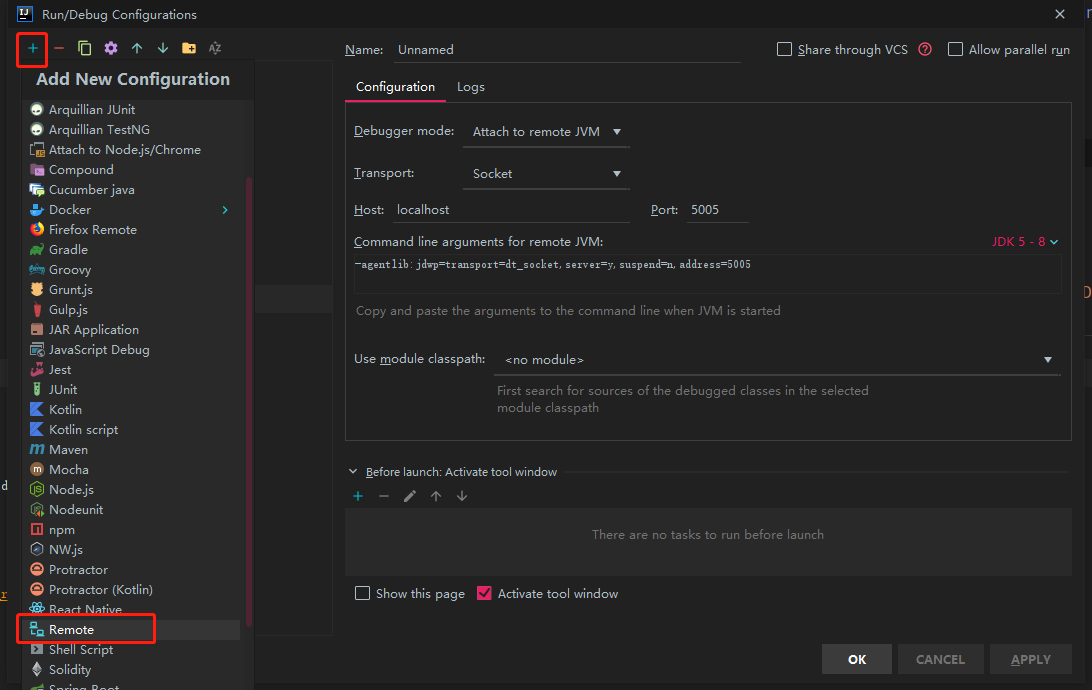Choose the Compound configuration type

click(x=132, y=170)
